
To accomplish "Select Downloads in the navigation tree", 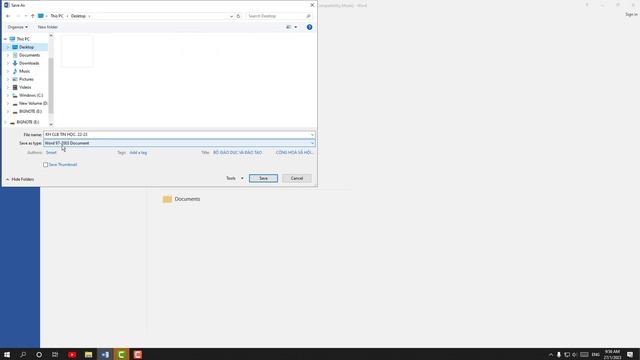I will (29, 63).
